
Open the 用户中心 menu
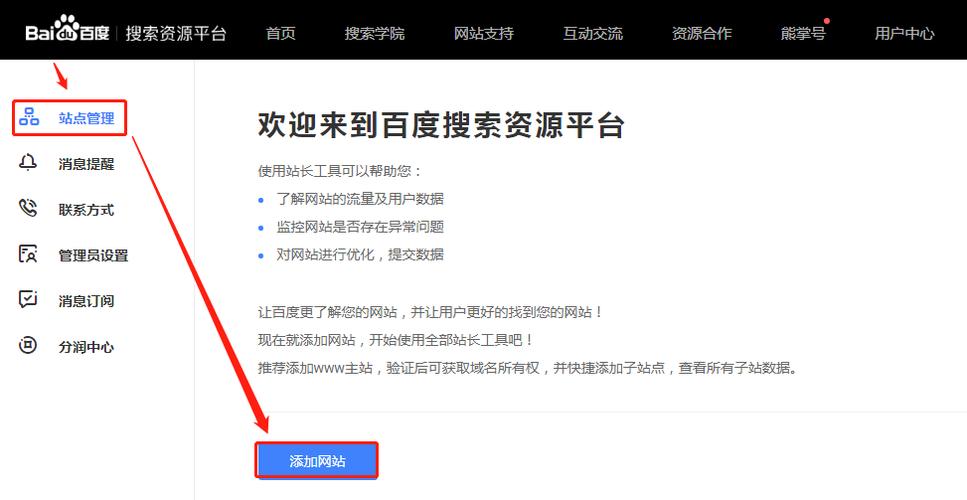click(x=904, y=33)
